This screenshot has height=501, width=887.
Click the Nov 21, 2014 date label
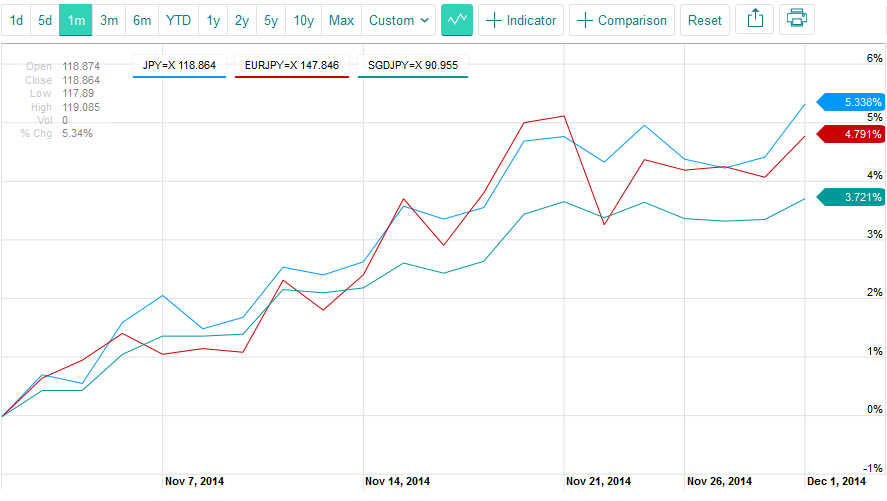click(598, 481)
